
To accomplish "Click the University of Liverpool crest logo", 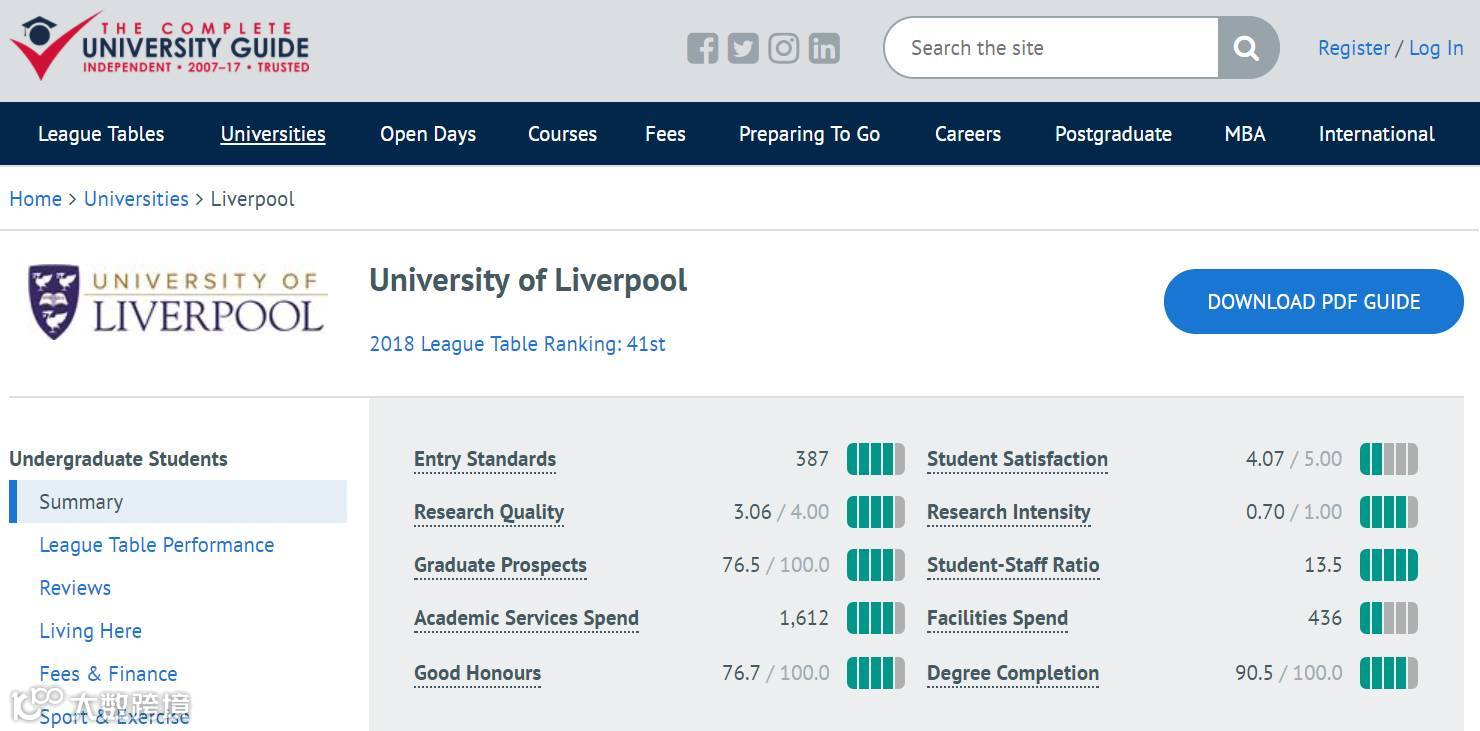I will pos(177,302).
